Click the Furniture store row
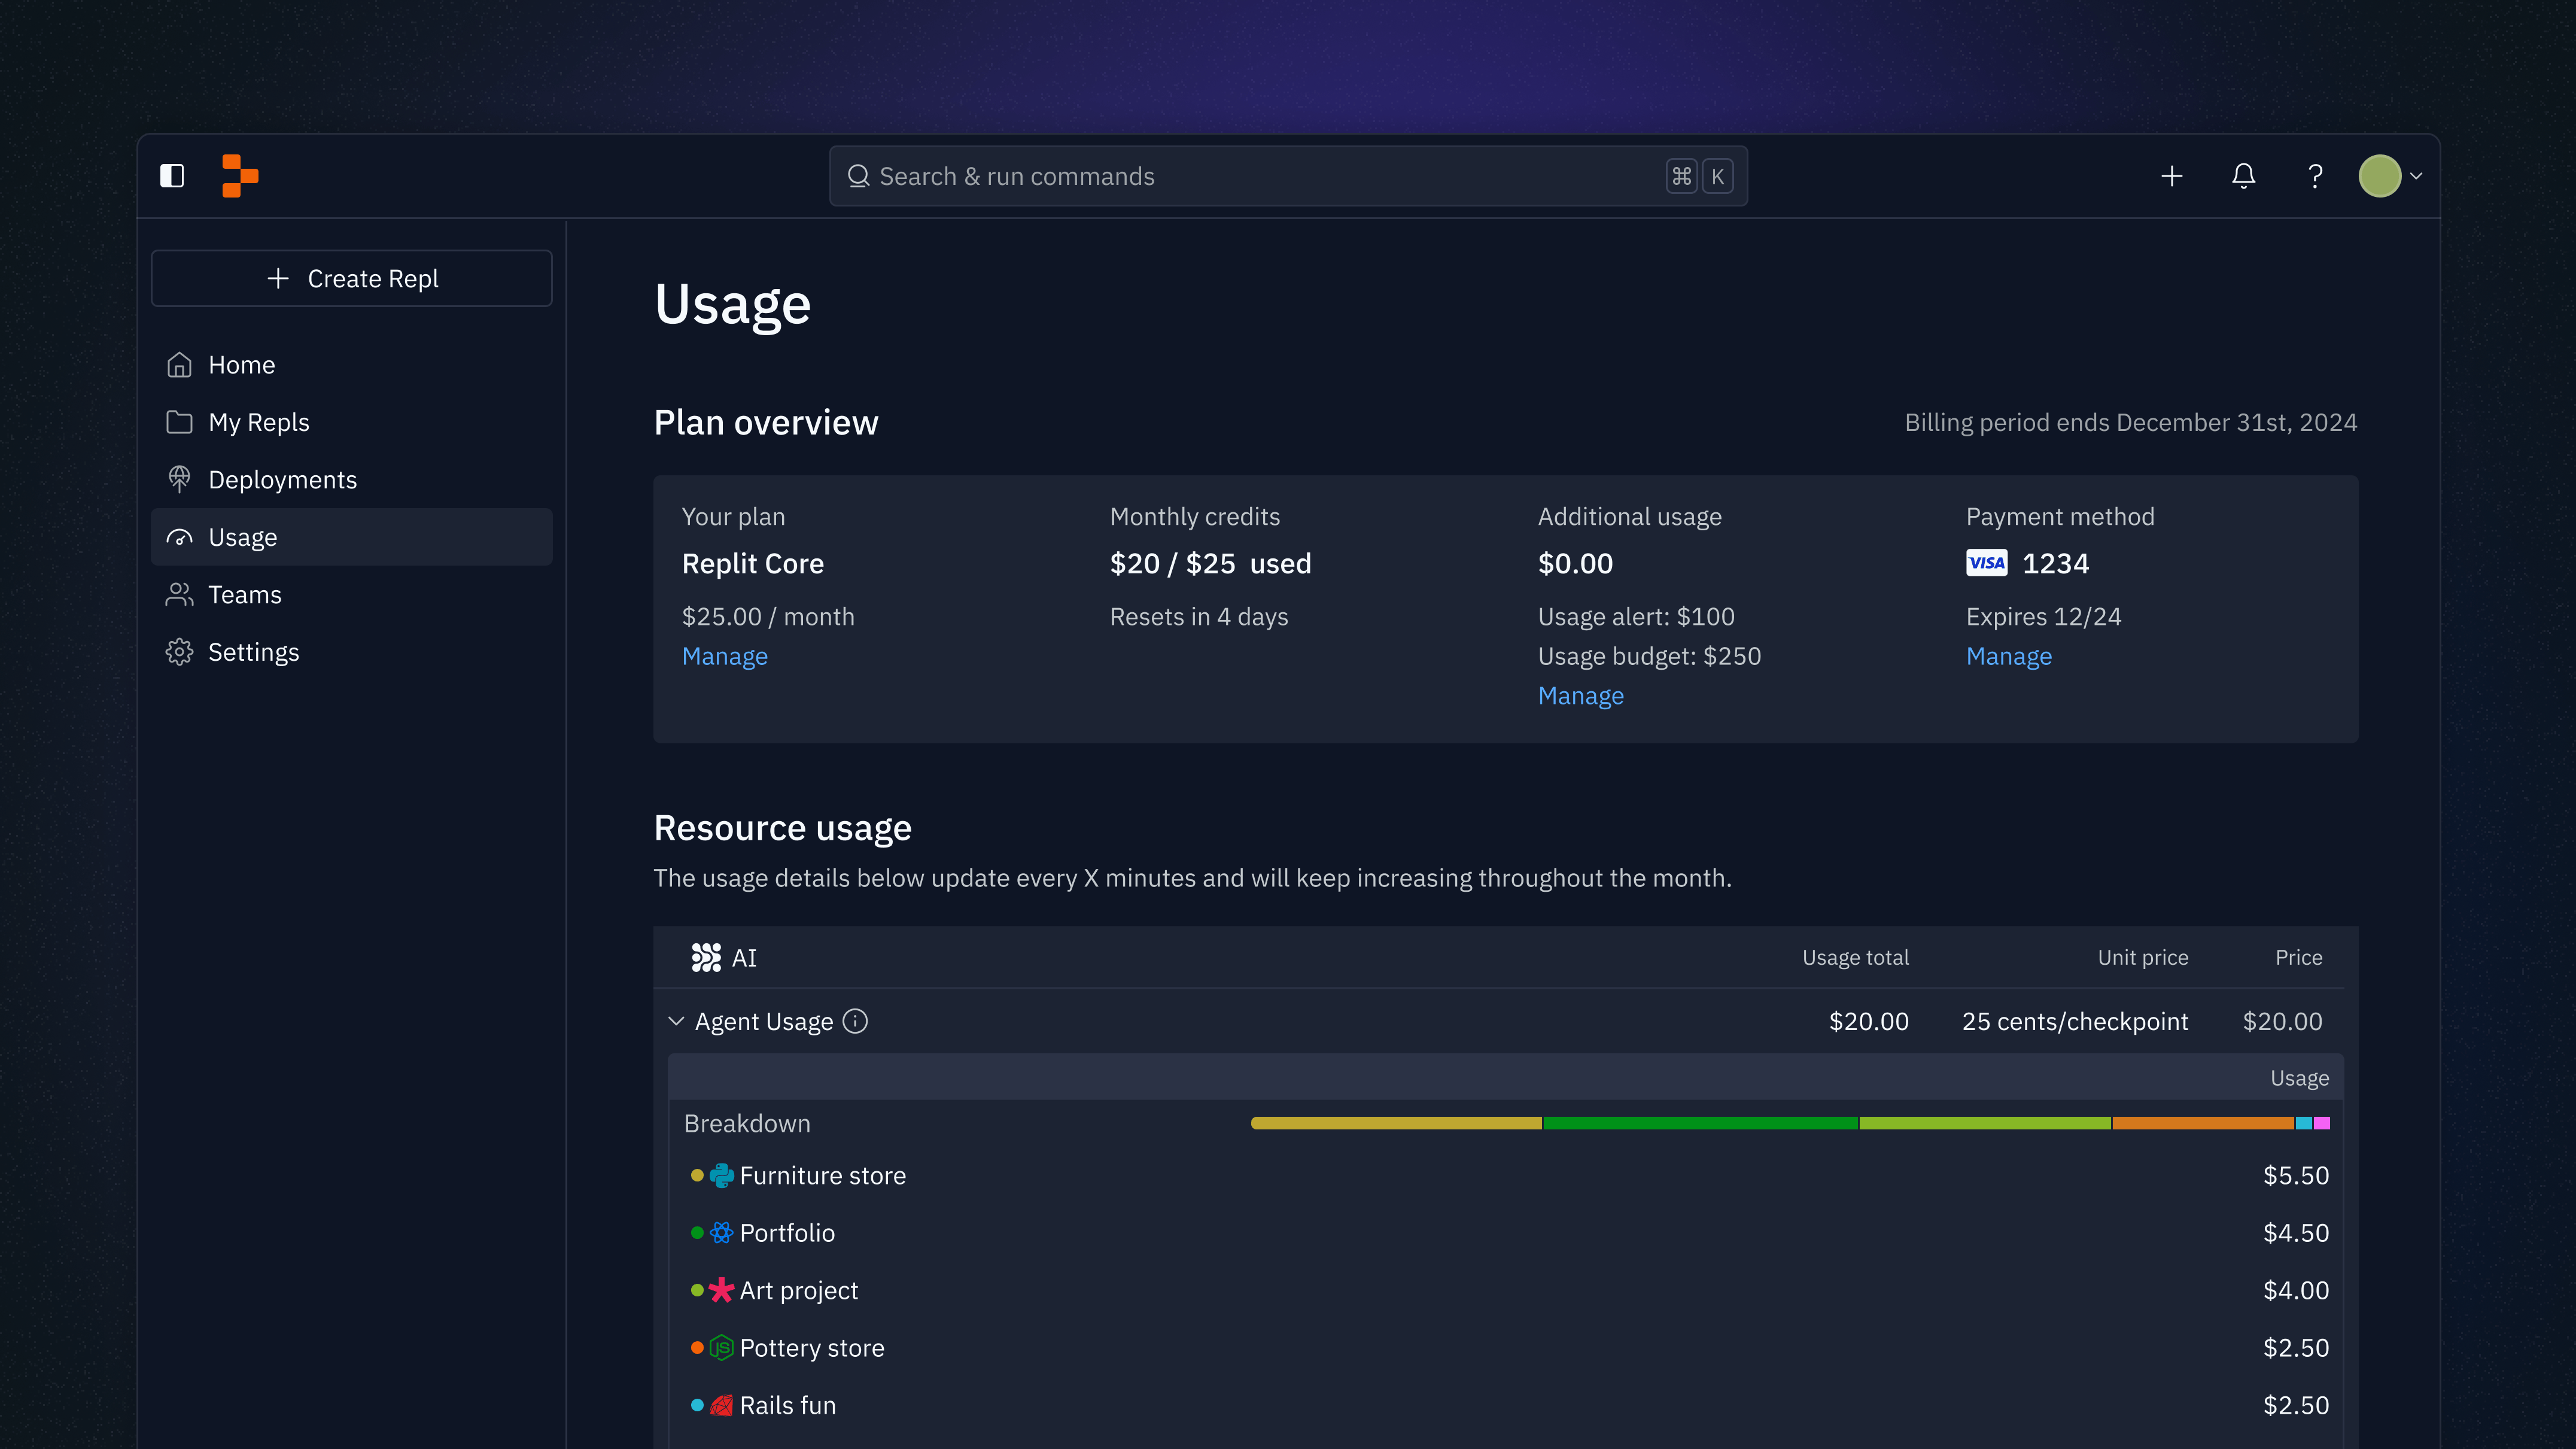Viewport: 2576px width, 1449px height. click(1506, 1175)
